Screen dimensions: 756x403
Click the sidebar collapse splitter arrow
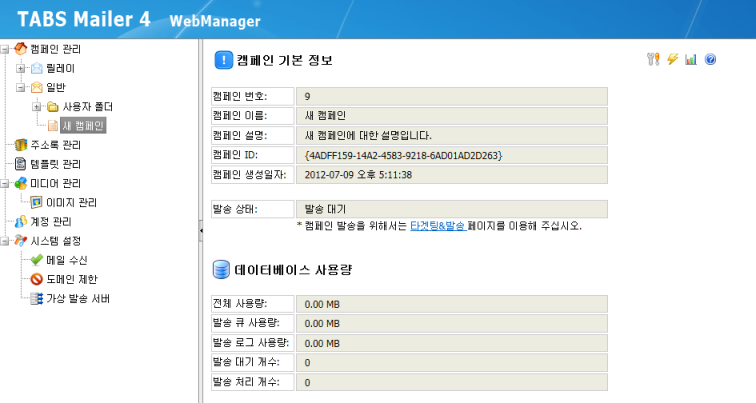pos(201,231)
